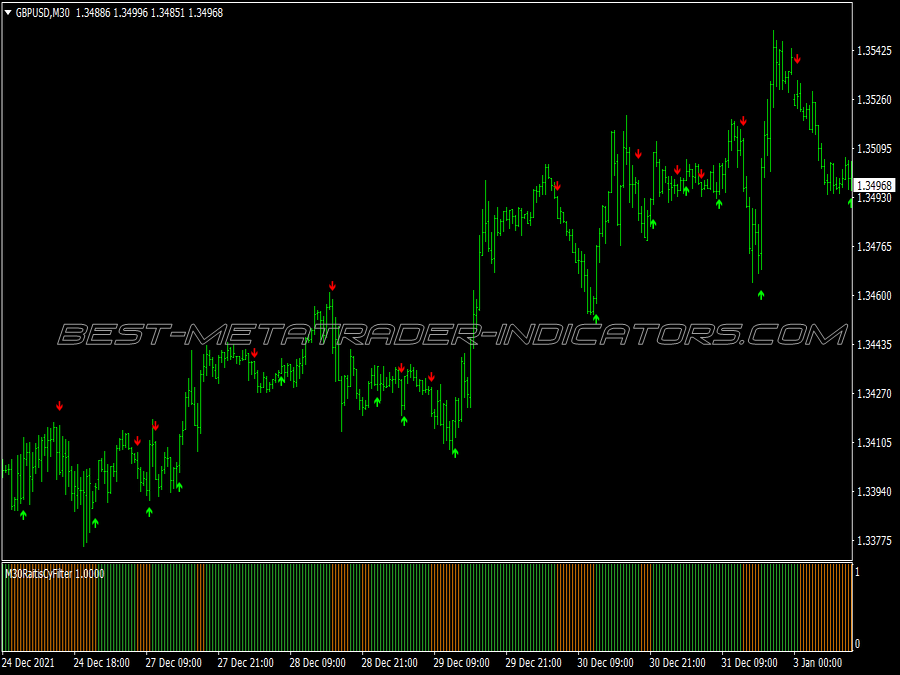Viewport: 900px width, 675px height.
Task: Click the 1.35260 price scale label
Action: pos(874,100)
